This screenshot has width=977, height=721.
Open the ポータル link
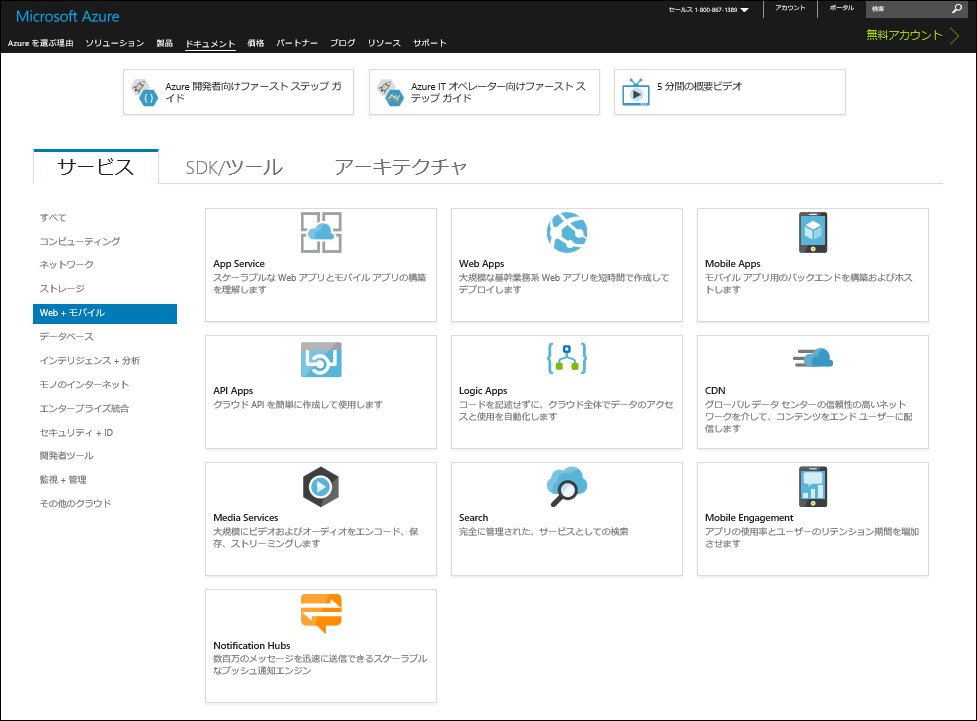pos(841,8)
